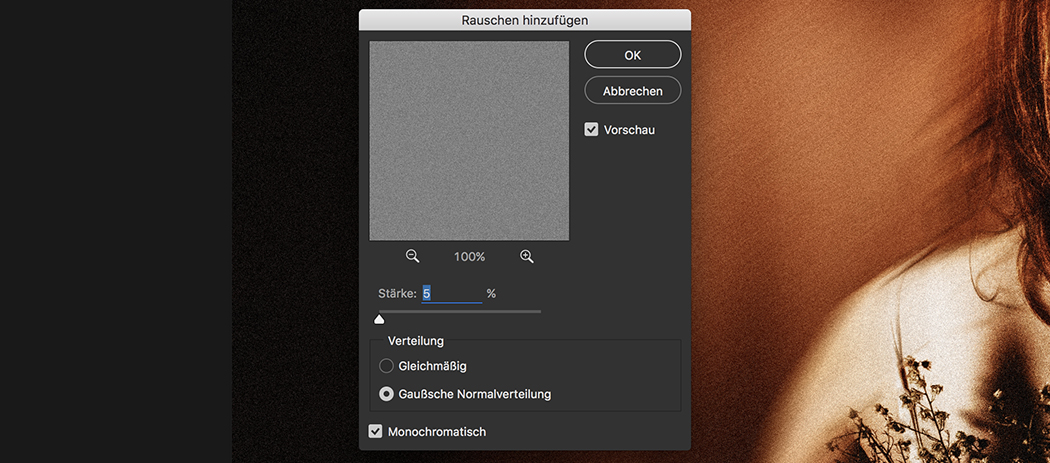Focus the Stärke percentage field
Screen dimensions: 1050x463
coord(451,293)
